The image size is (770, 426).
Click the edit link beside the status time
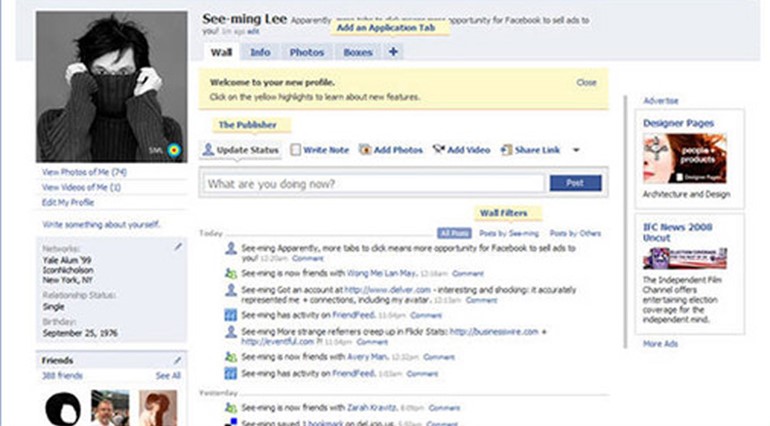(253, 31)
